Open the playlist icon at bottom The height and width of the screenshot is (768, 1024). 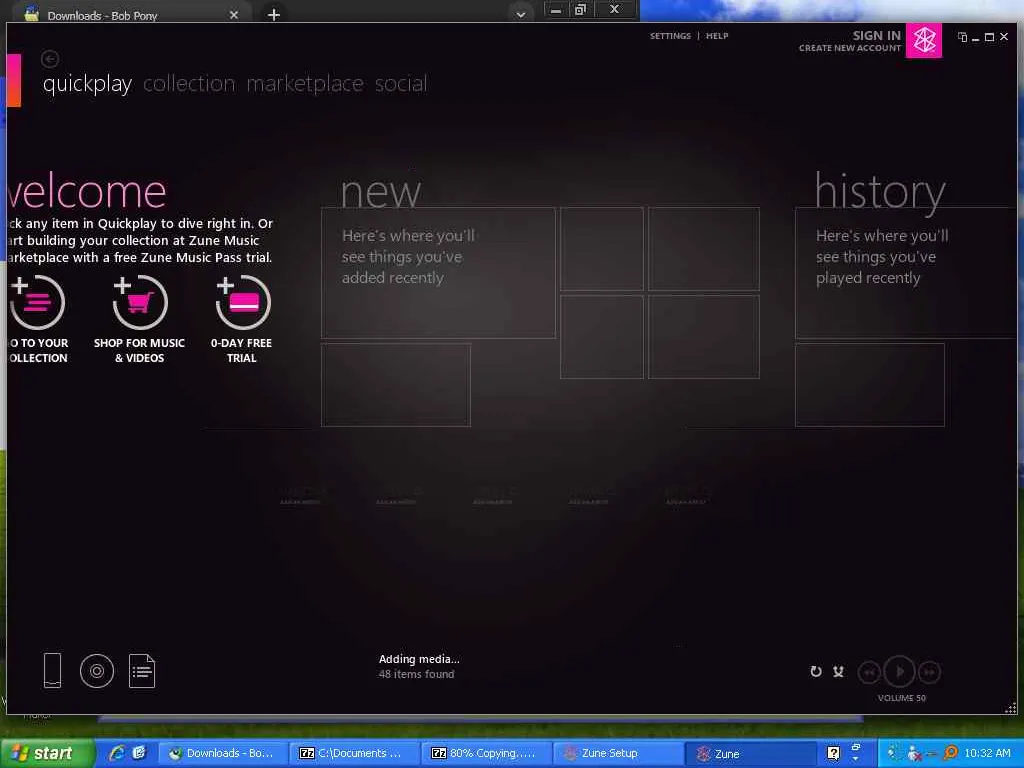[x=142, y=671]
